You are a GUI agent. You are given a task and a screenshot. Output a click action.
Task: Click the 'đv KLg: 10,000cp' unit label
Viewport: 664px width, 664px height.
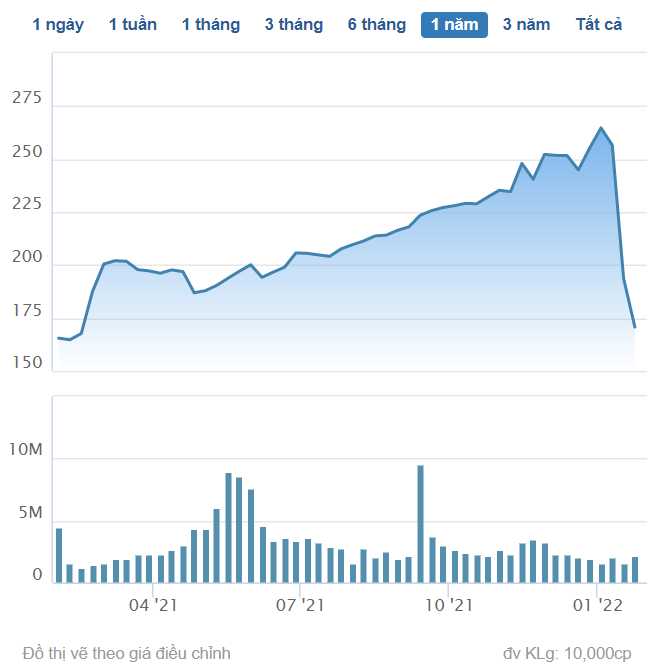(x=567, y=653)
